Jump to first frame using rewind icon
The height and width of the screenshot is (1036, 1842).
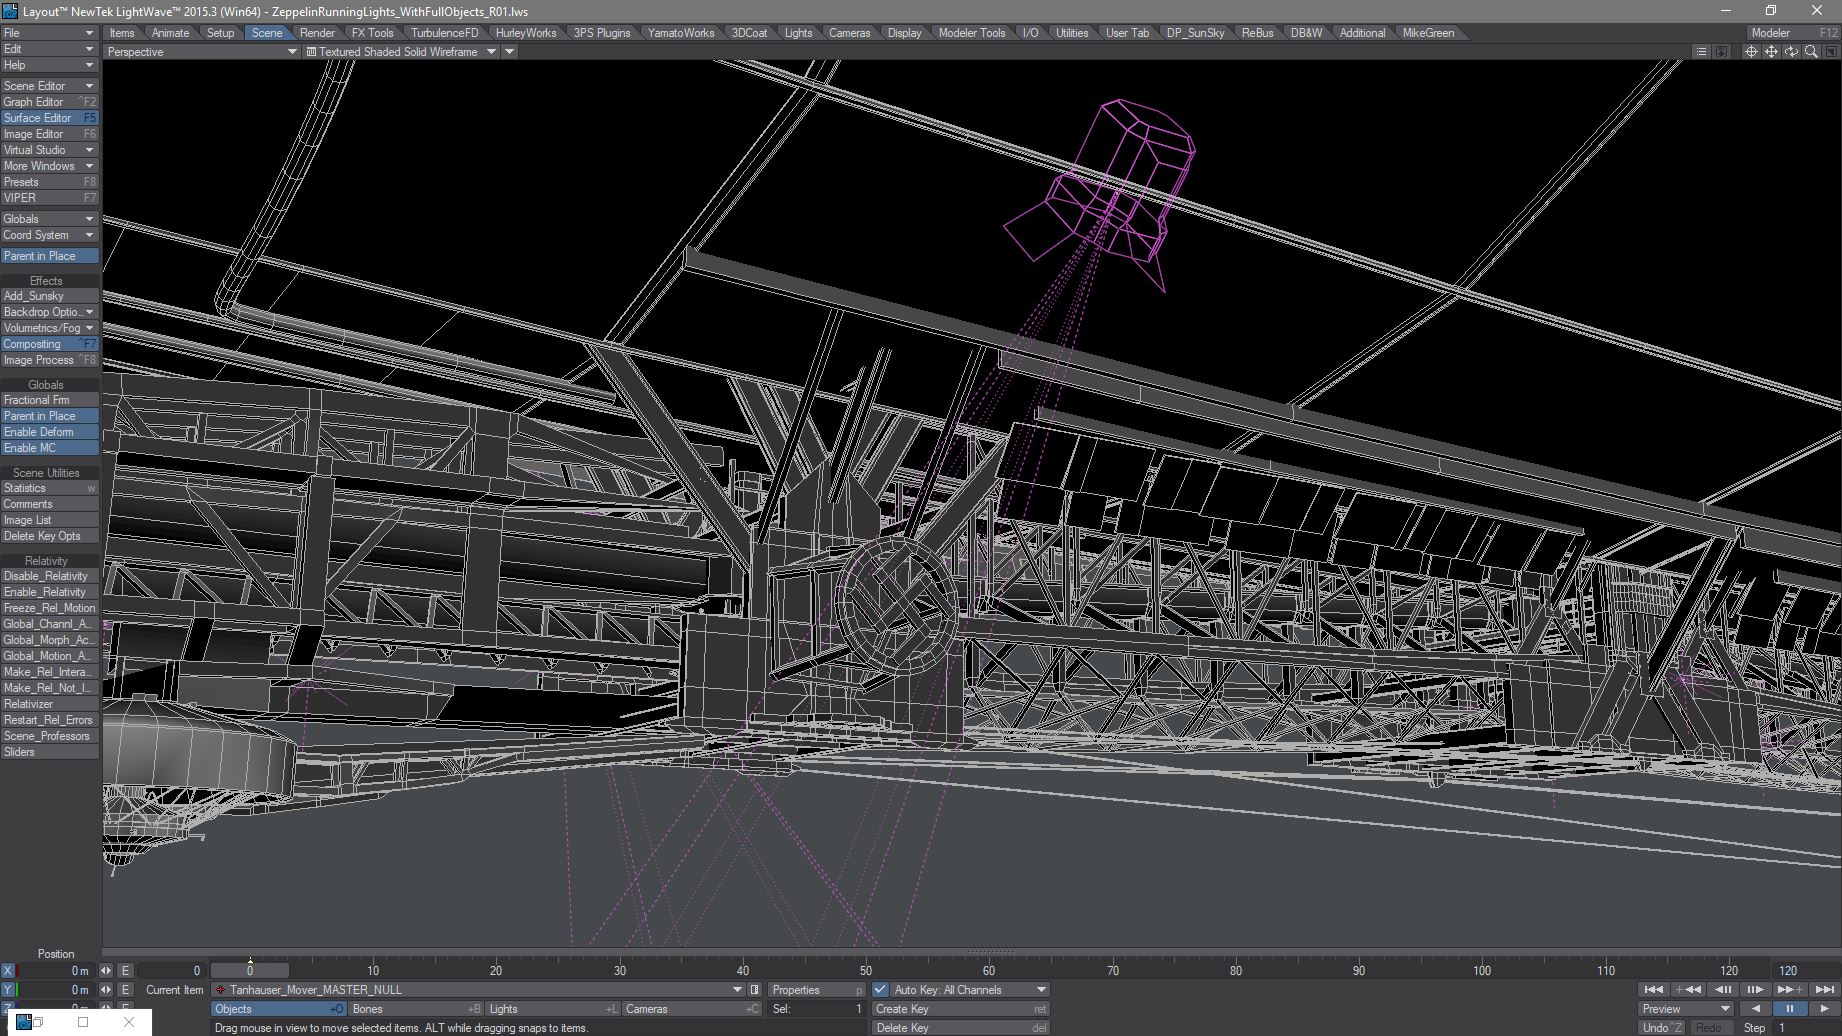[1653, 990]
